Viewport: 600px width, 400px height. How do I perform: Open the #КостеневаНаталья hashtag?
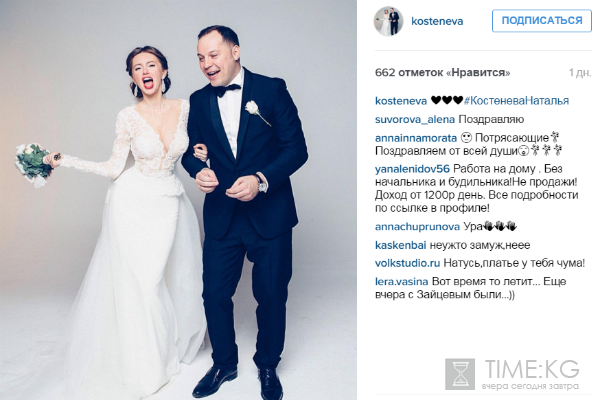point(516,101)
